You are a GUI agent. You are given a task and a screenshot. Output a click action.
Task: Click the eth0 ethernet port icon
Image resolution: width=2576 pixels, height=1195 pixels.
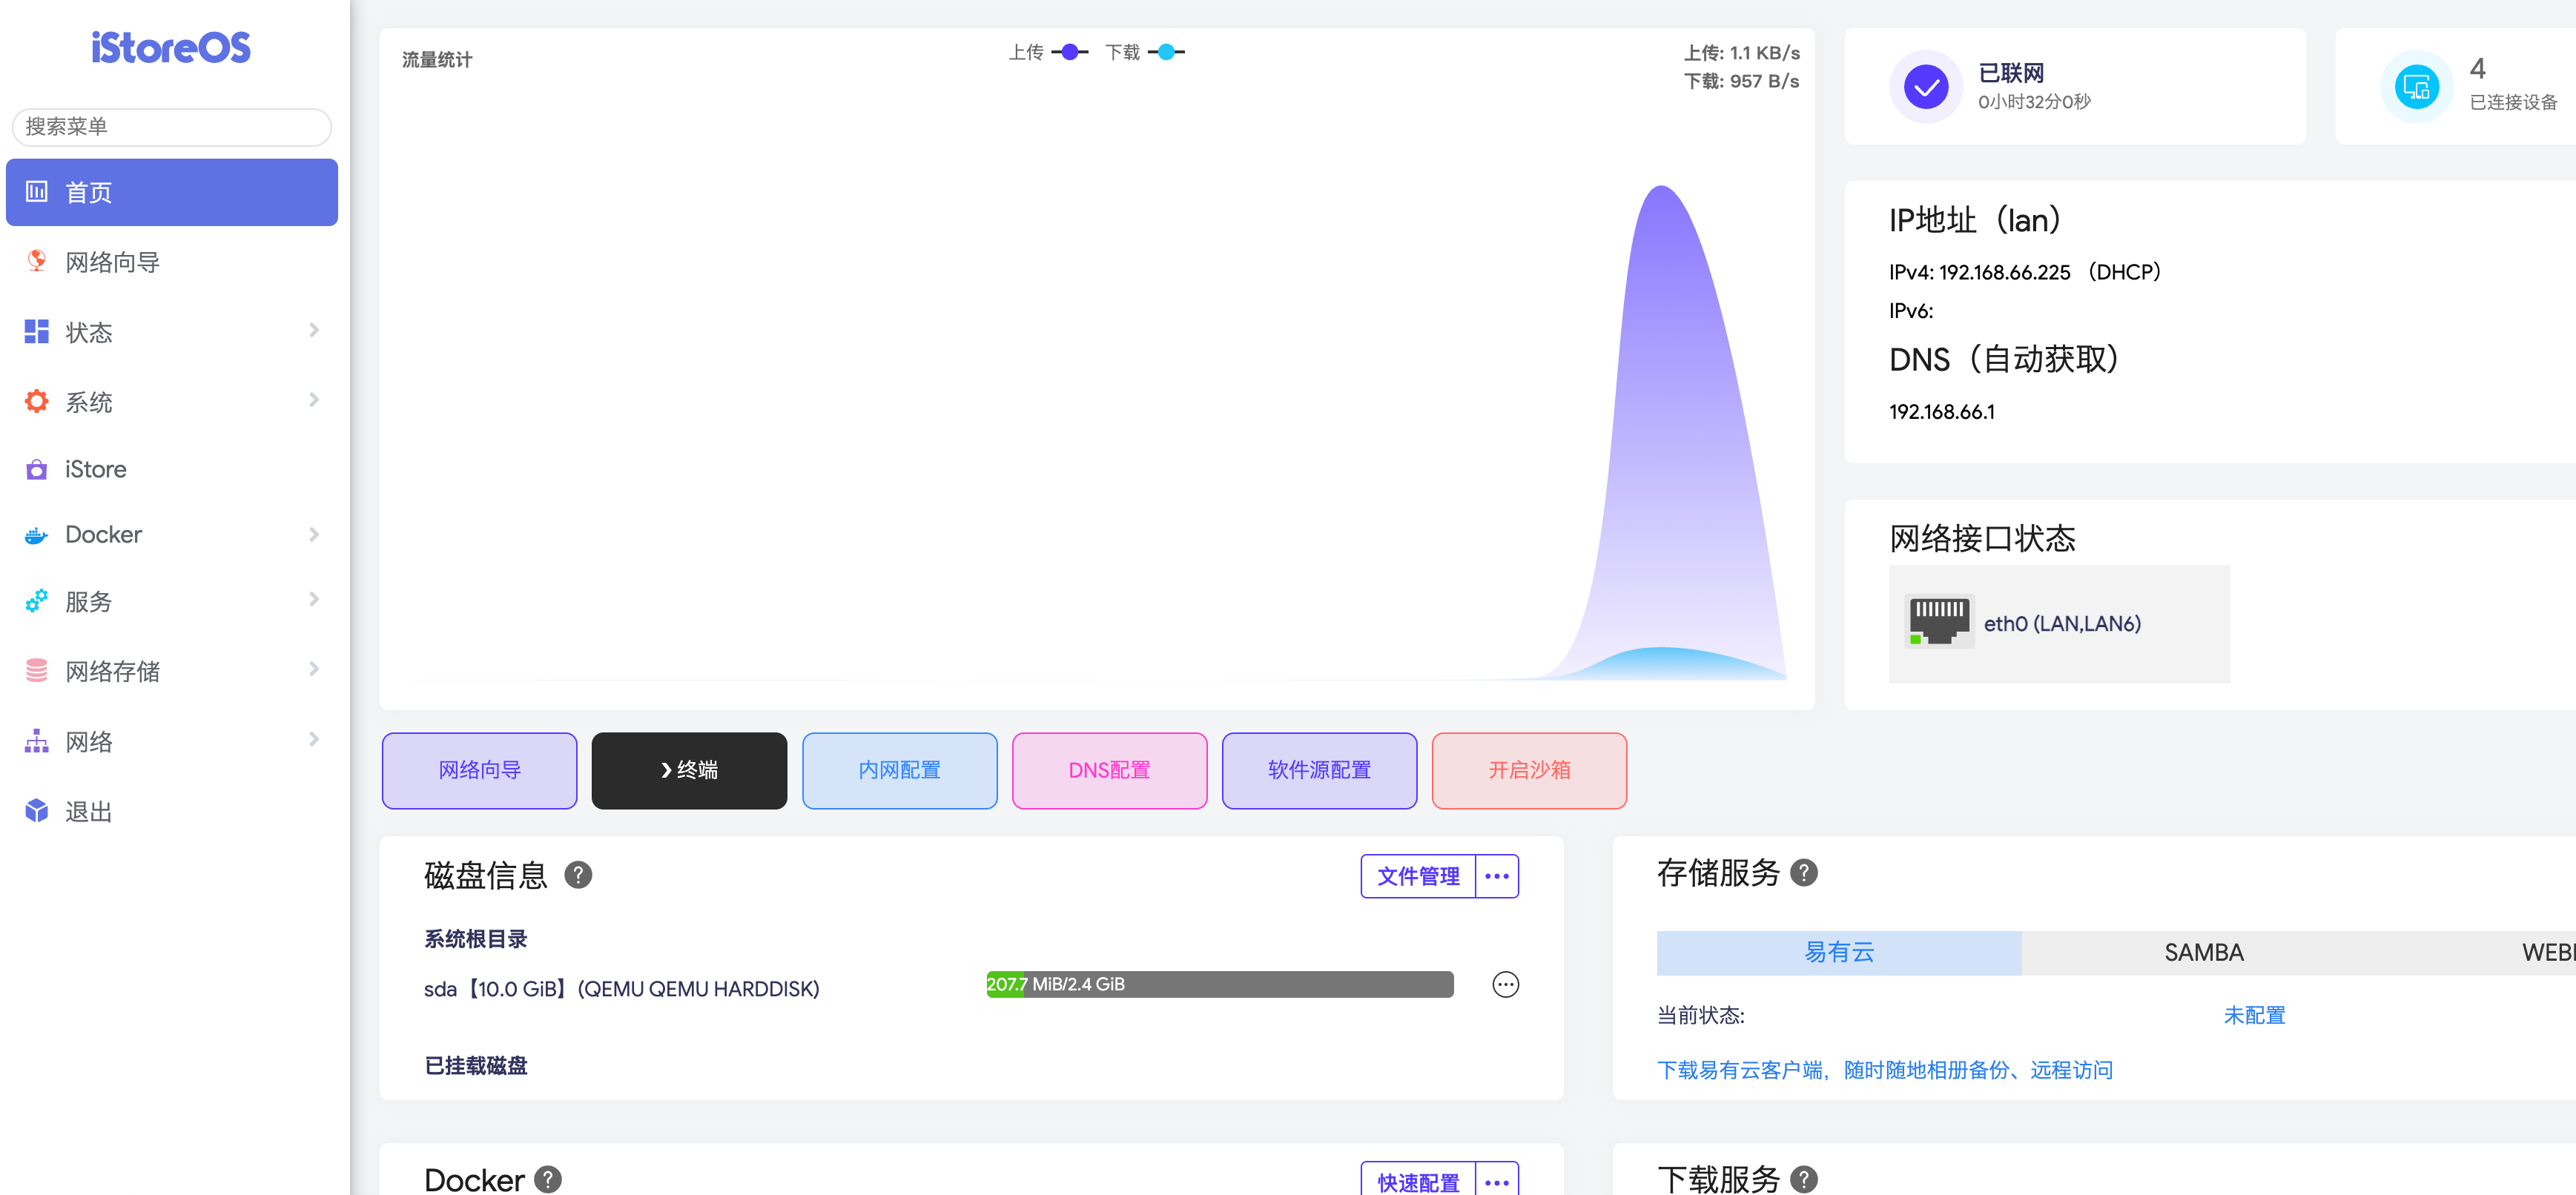[x=1938, y=623]
